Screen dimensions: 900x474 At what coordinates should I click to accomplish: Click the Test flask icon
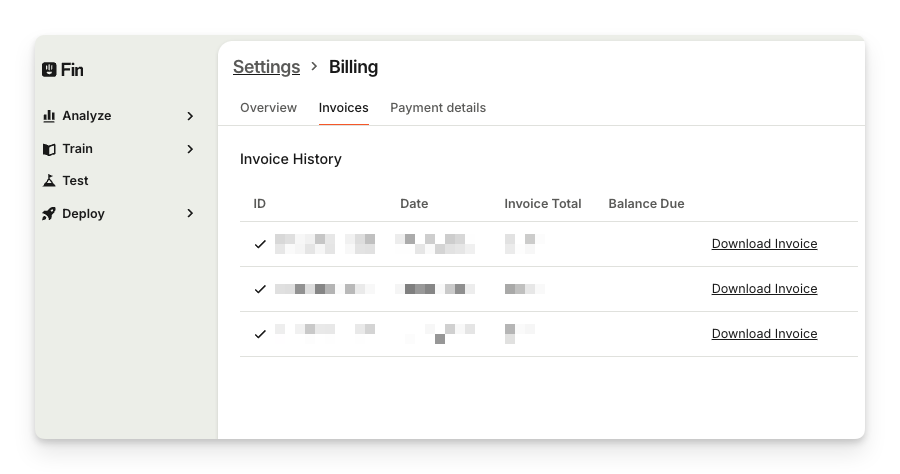coord(49,181)
